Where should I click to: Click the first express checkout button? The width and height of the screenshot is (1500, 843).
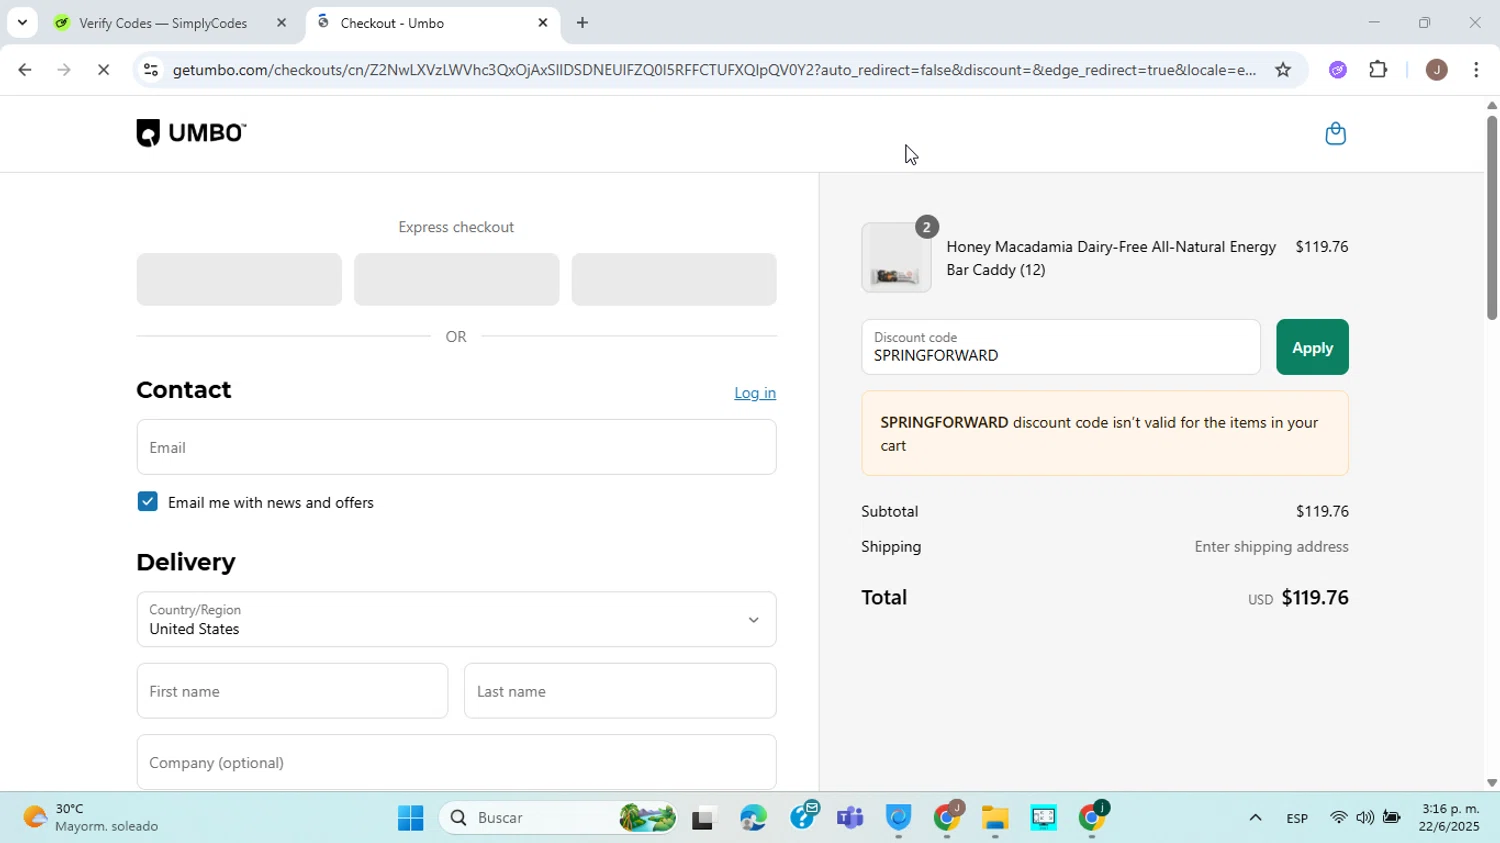pyautogui.click(x=239, y=279)
